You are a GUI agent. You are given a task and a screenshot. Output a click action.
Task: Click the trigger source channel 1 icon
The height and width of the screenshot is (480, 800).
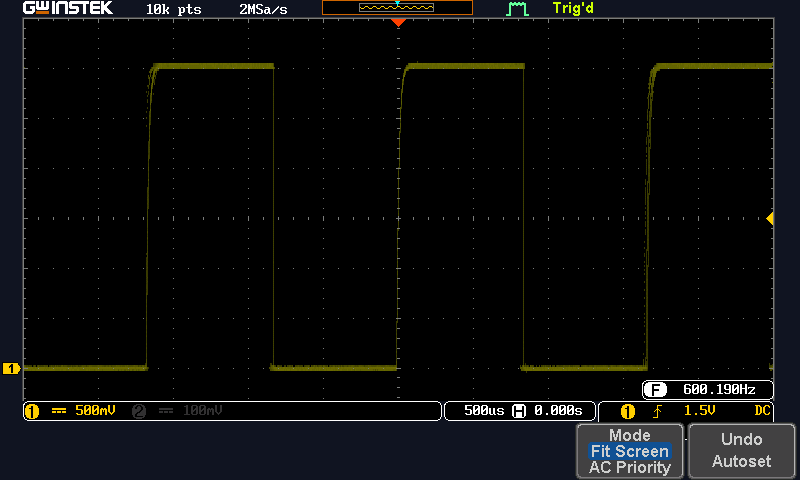coord(628,411)
